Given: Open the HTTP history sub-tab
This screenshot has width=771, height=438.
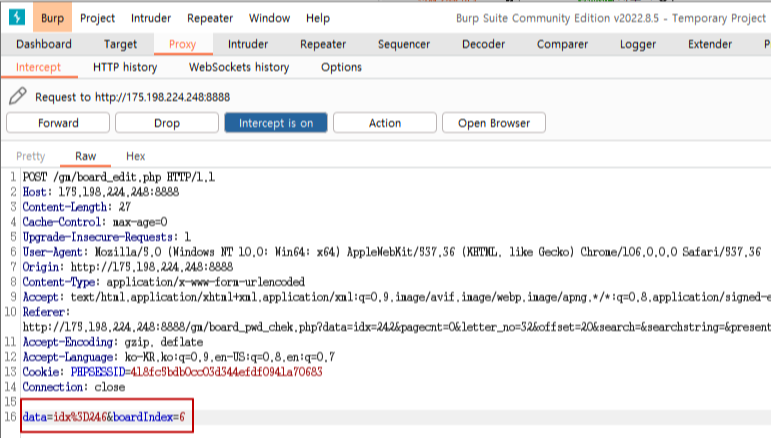Looking at the screenshot, I should (125, 67).
